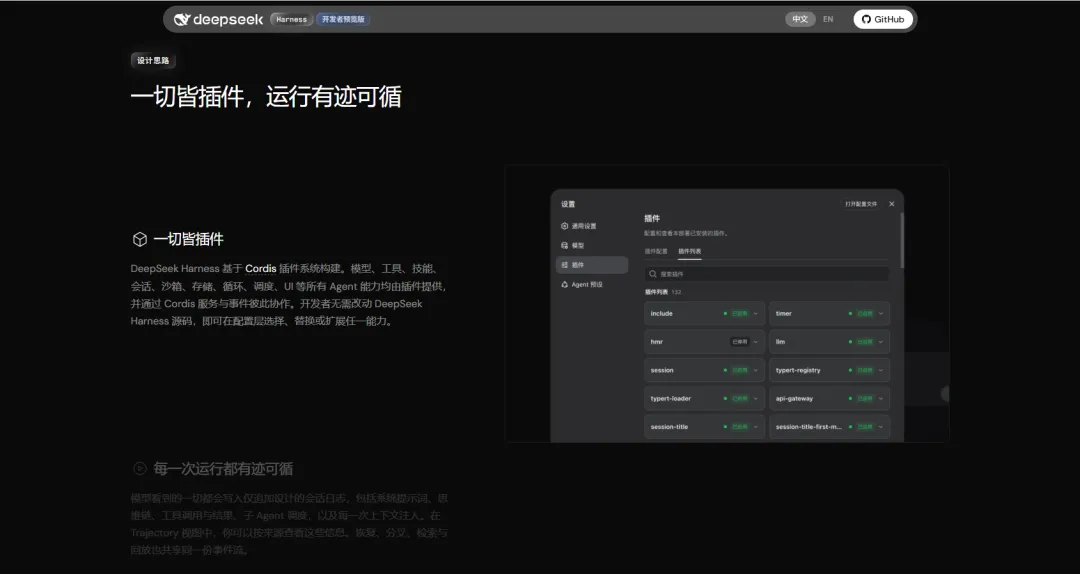The height and width of the screenshot is (574, 1080).
Task: Expand the session plugin chevron
Action: [x=756, y=370]
